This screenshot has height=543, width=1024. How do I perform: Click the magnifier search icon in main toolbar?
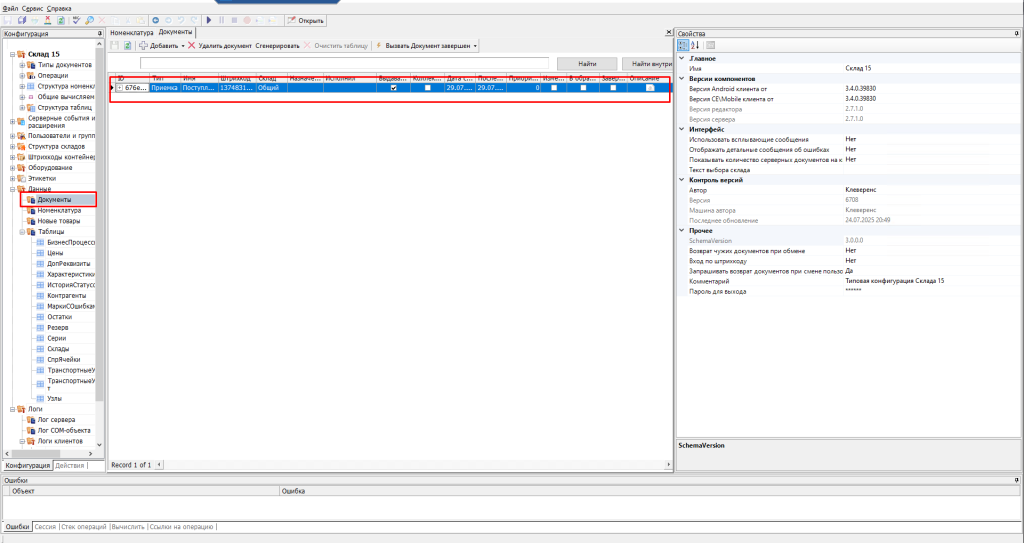(90, 20)
